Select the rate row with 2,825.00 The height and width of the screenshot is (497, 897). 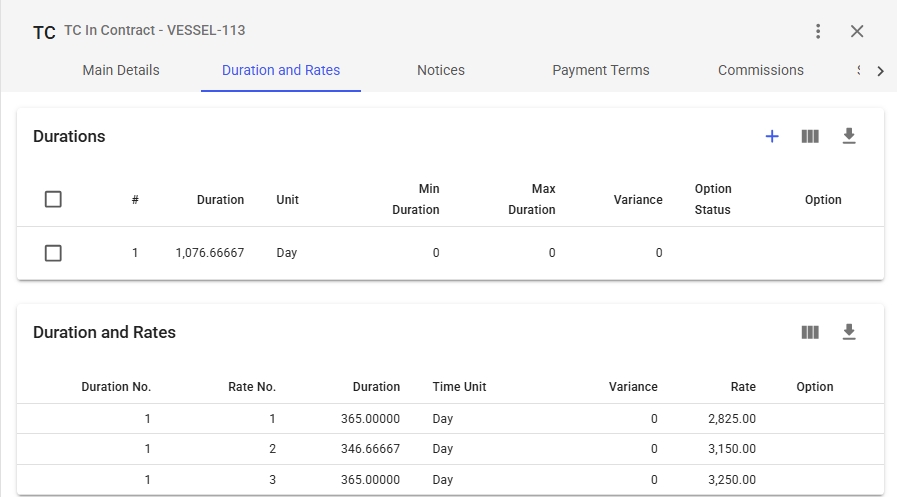(450, 418)
